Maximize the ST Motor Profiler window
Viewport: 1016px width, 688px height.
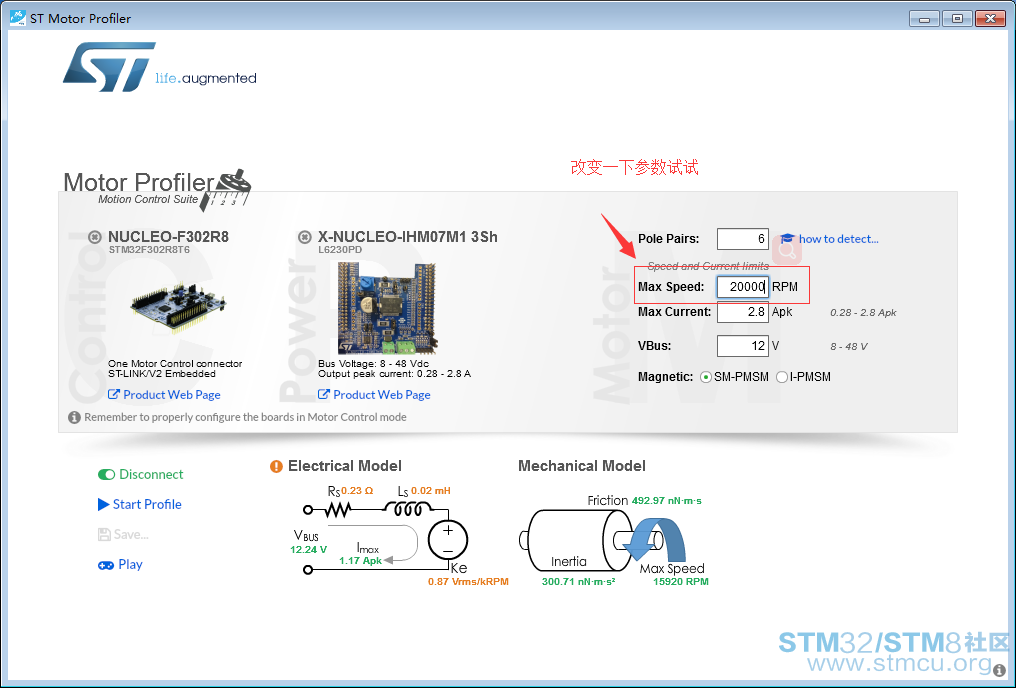click(957, 19)
